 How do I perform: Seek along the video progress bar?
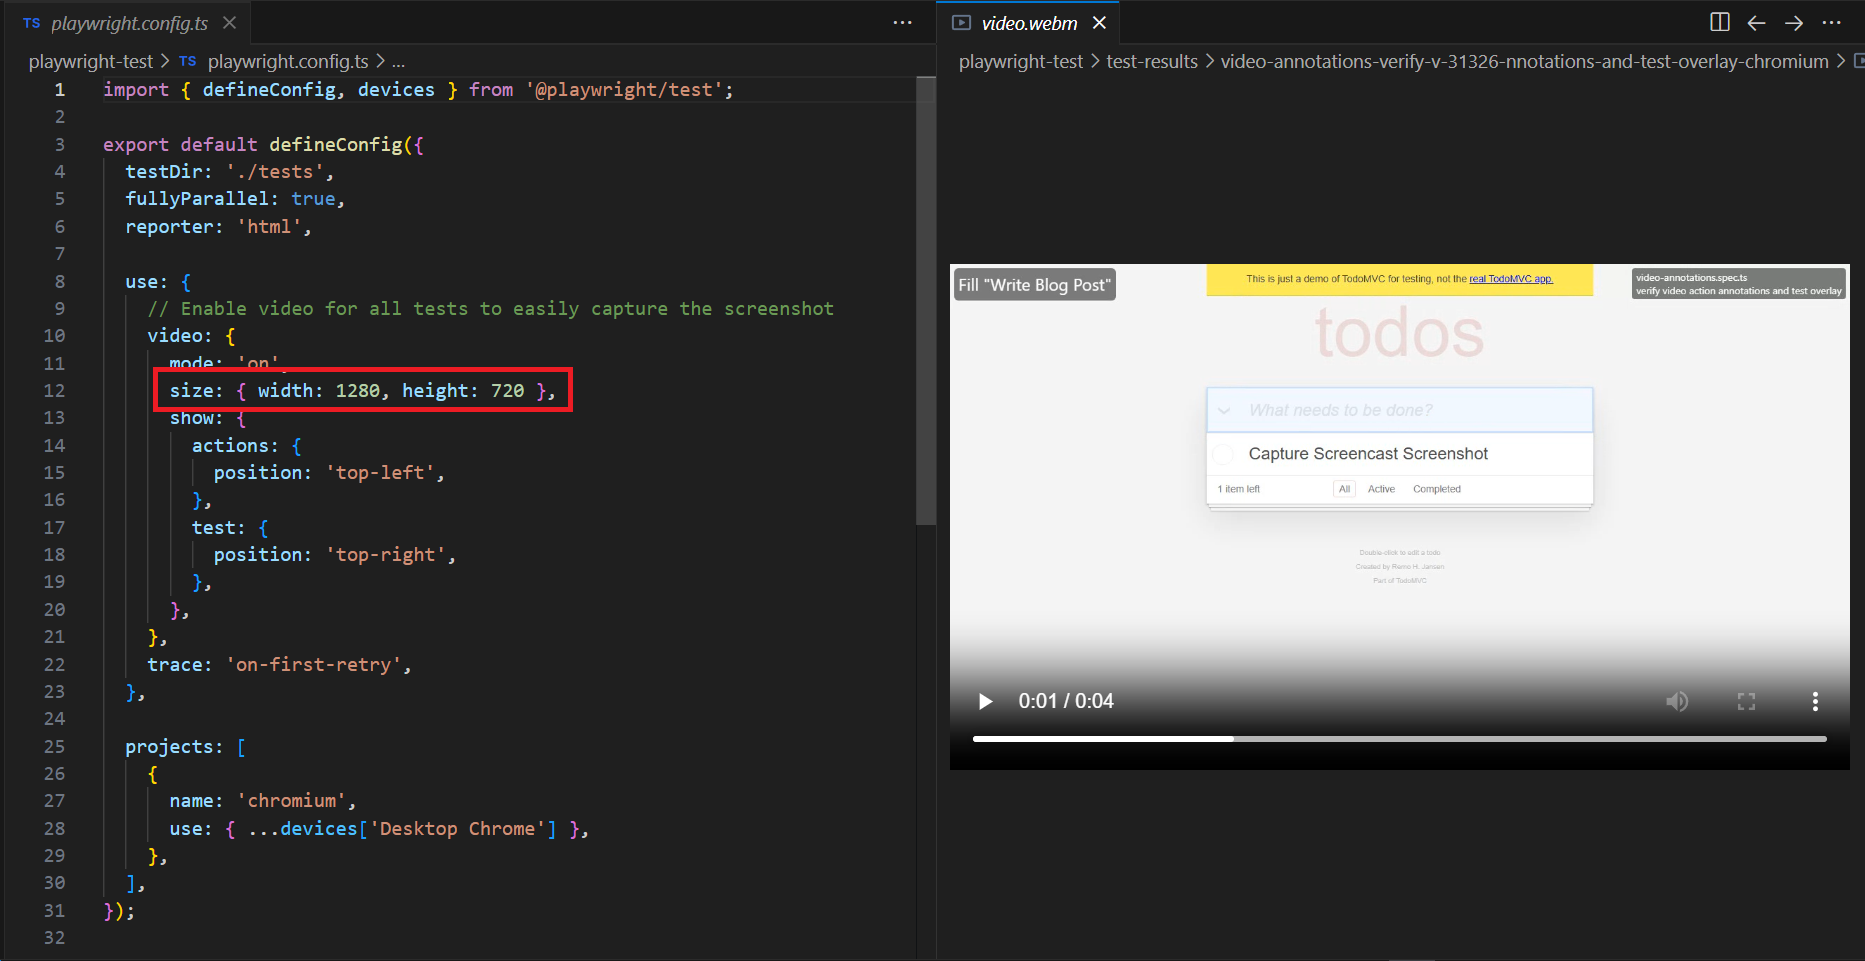(1400, 739)
